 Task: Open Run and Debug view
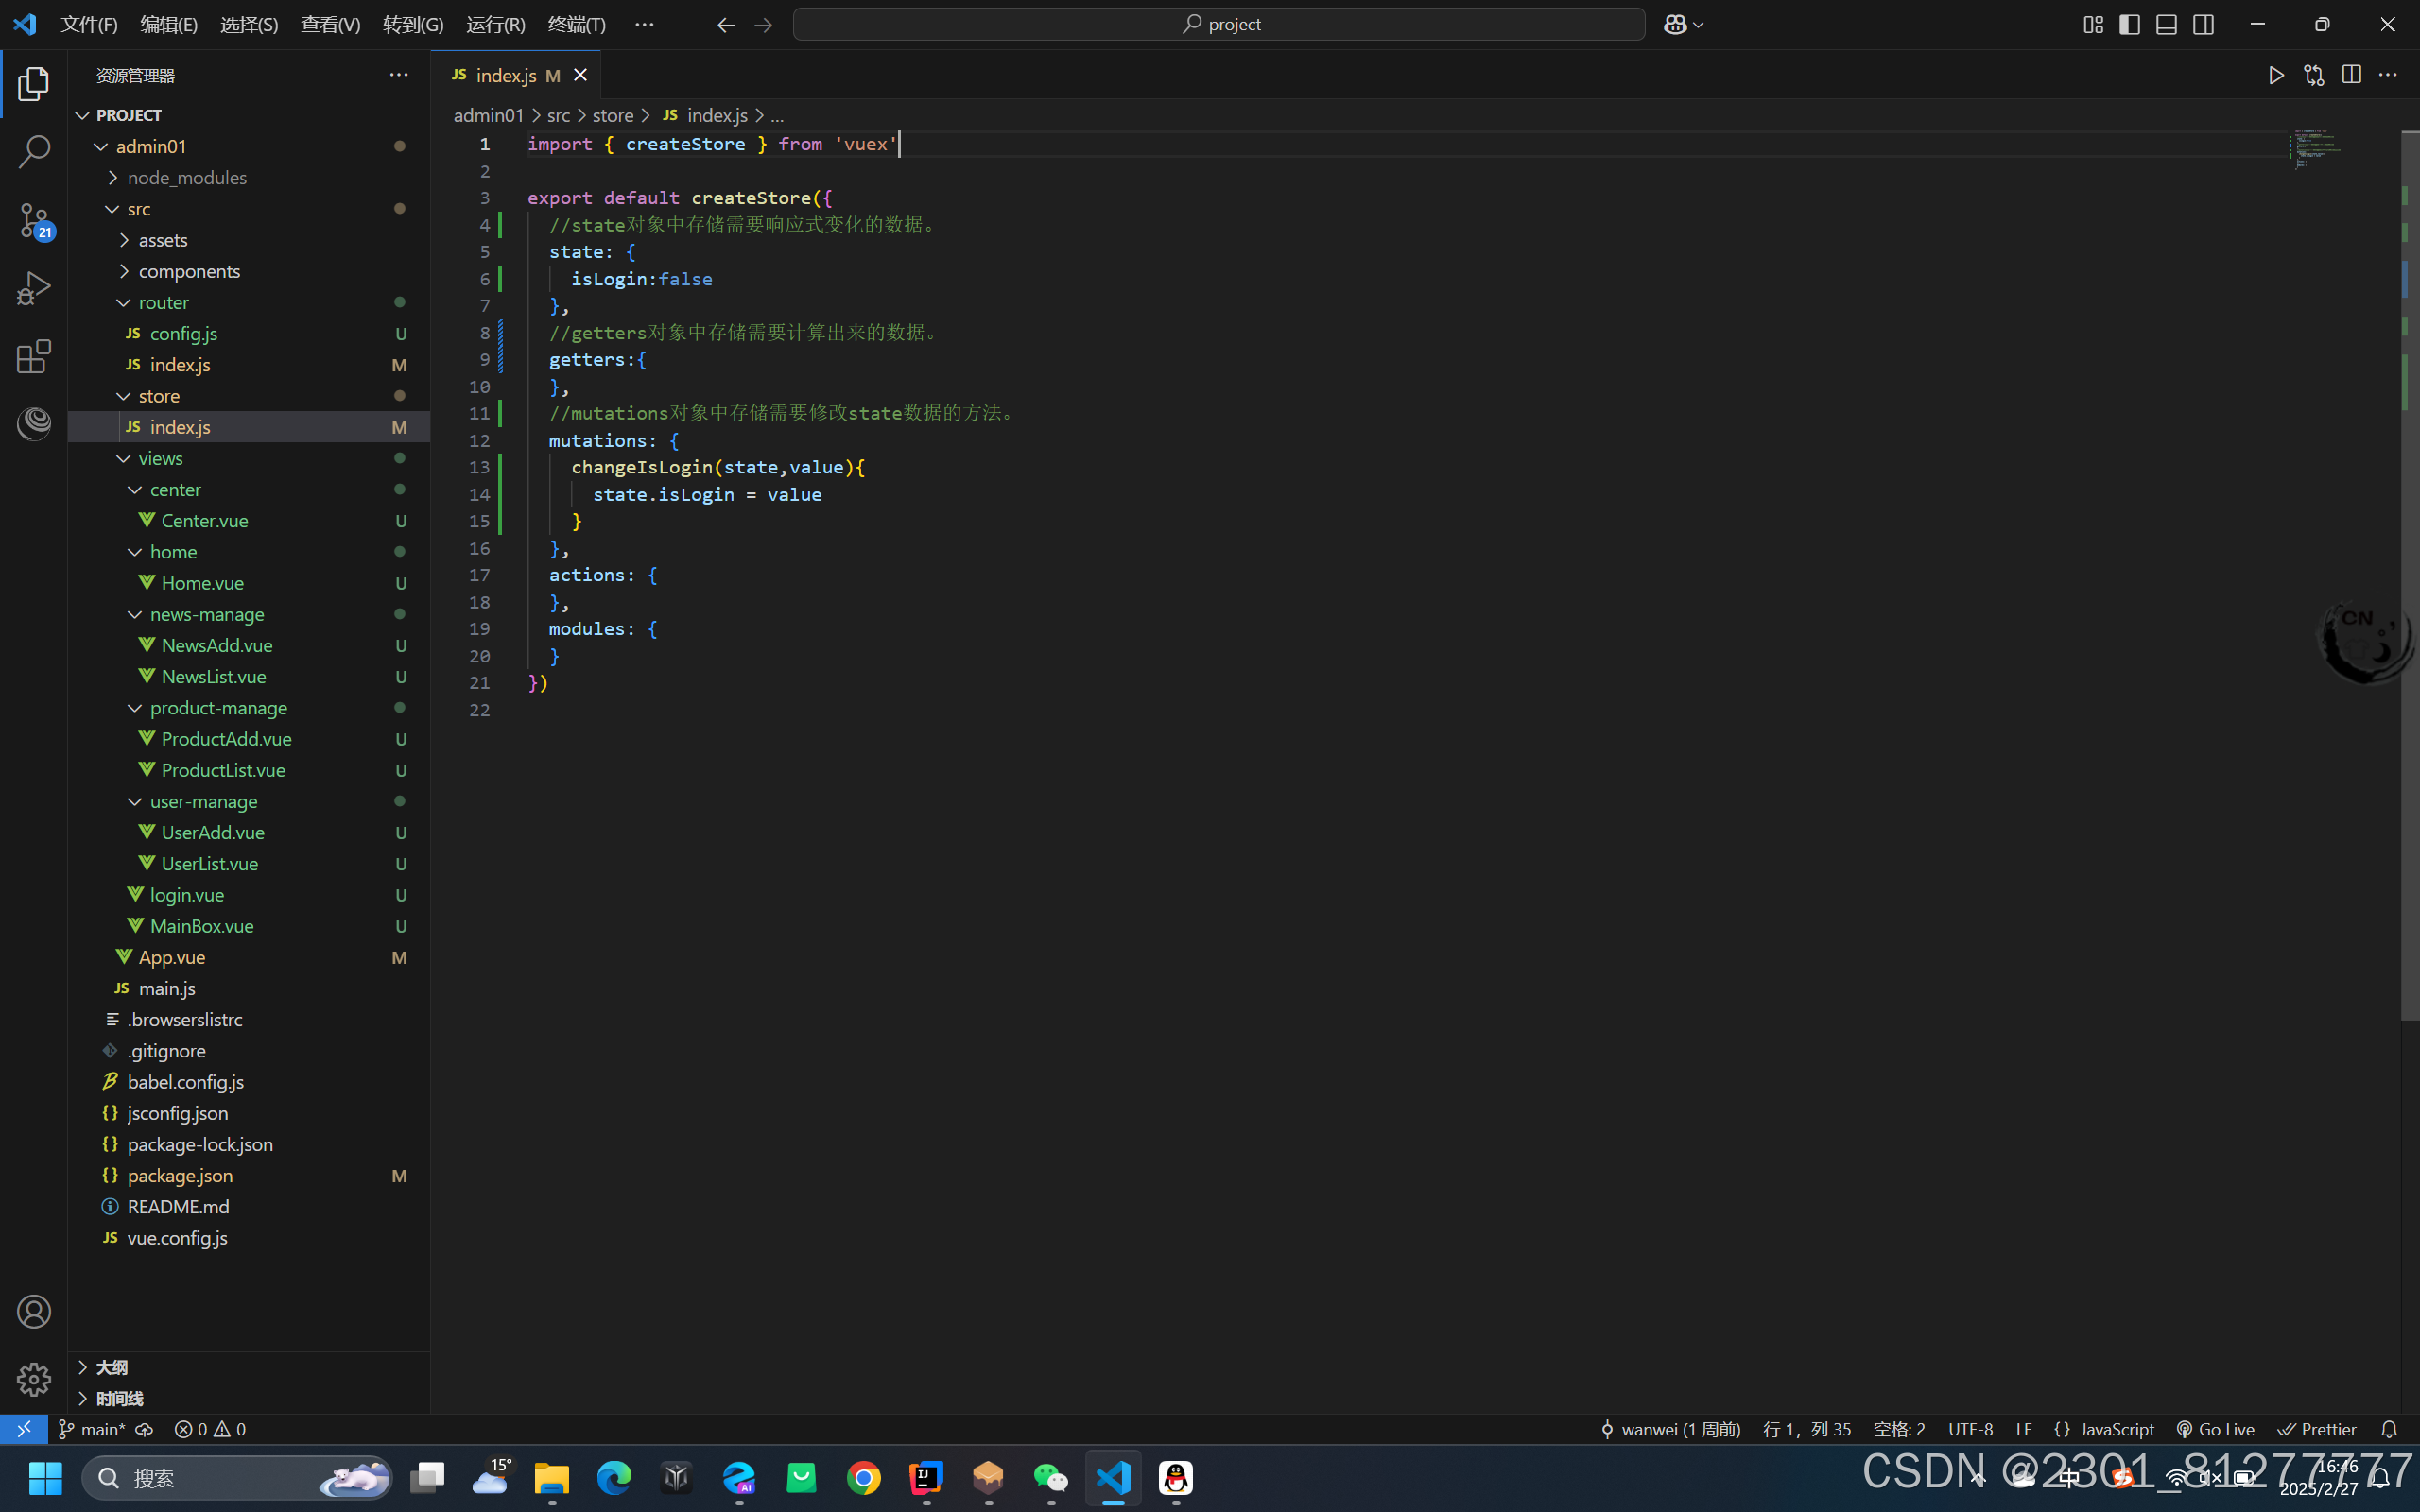(x=34, y=289)
